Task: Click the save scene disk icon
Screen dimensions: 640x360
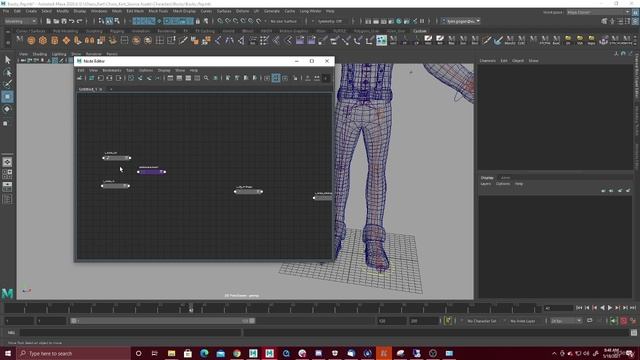Action: click(64, 21)
